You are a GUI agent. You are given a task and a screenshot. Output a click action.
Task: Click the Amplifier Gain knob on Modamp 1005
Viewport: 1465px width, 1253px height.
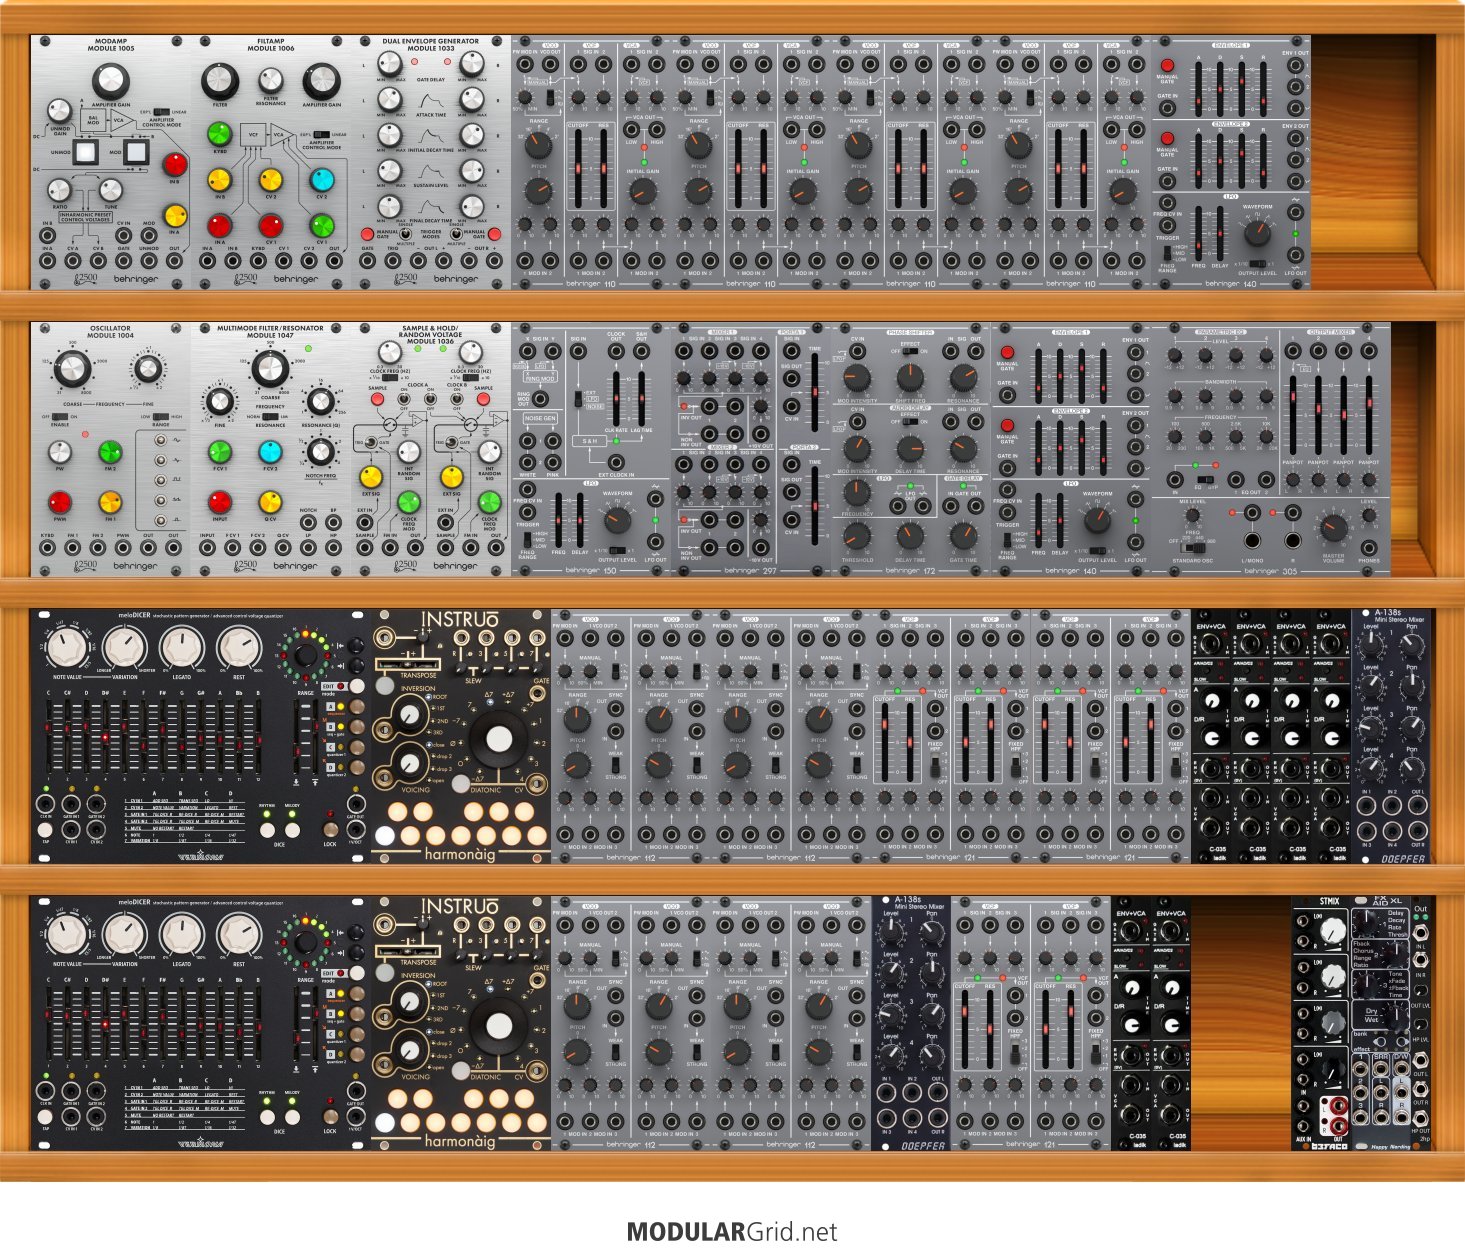point(111,81)
